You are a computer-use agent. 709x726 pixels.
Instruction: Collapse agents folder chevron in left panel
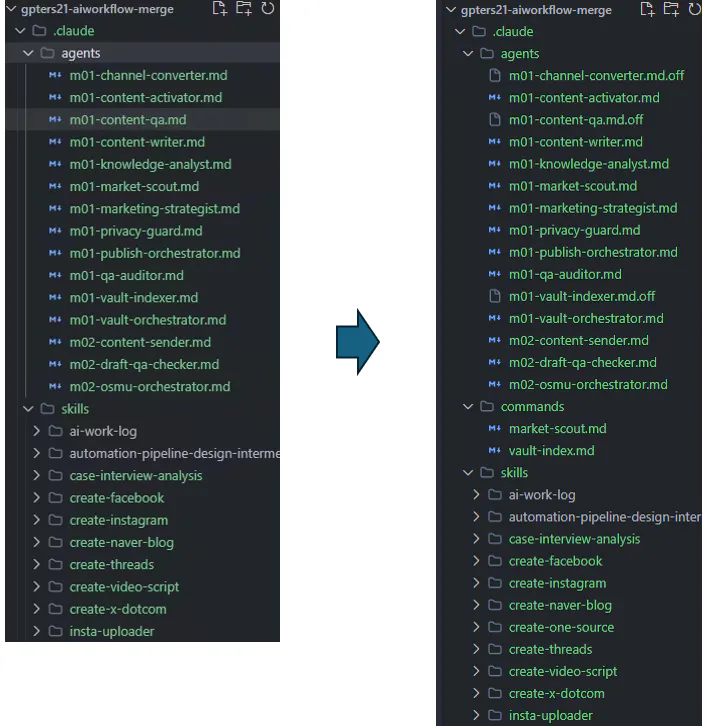coord(28,53)
